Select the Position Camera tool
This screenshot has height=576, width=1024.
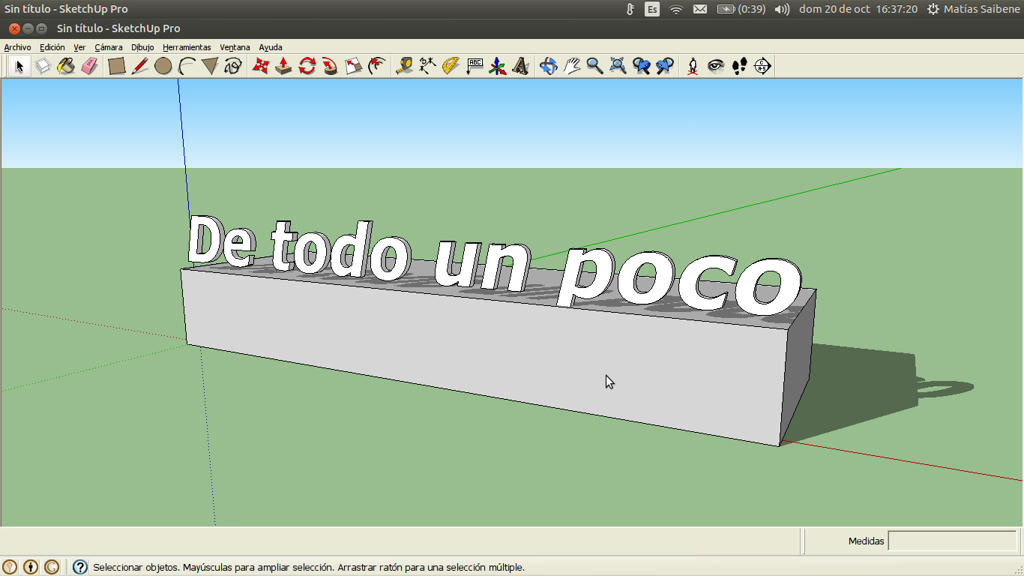pyautogui.click(x=692, y=66)
